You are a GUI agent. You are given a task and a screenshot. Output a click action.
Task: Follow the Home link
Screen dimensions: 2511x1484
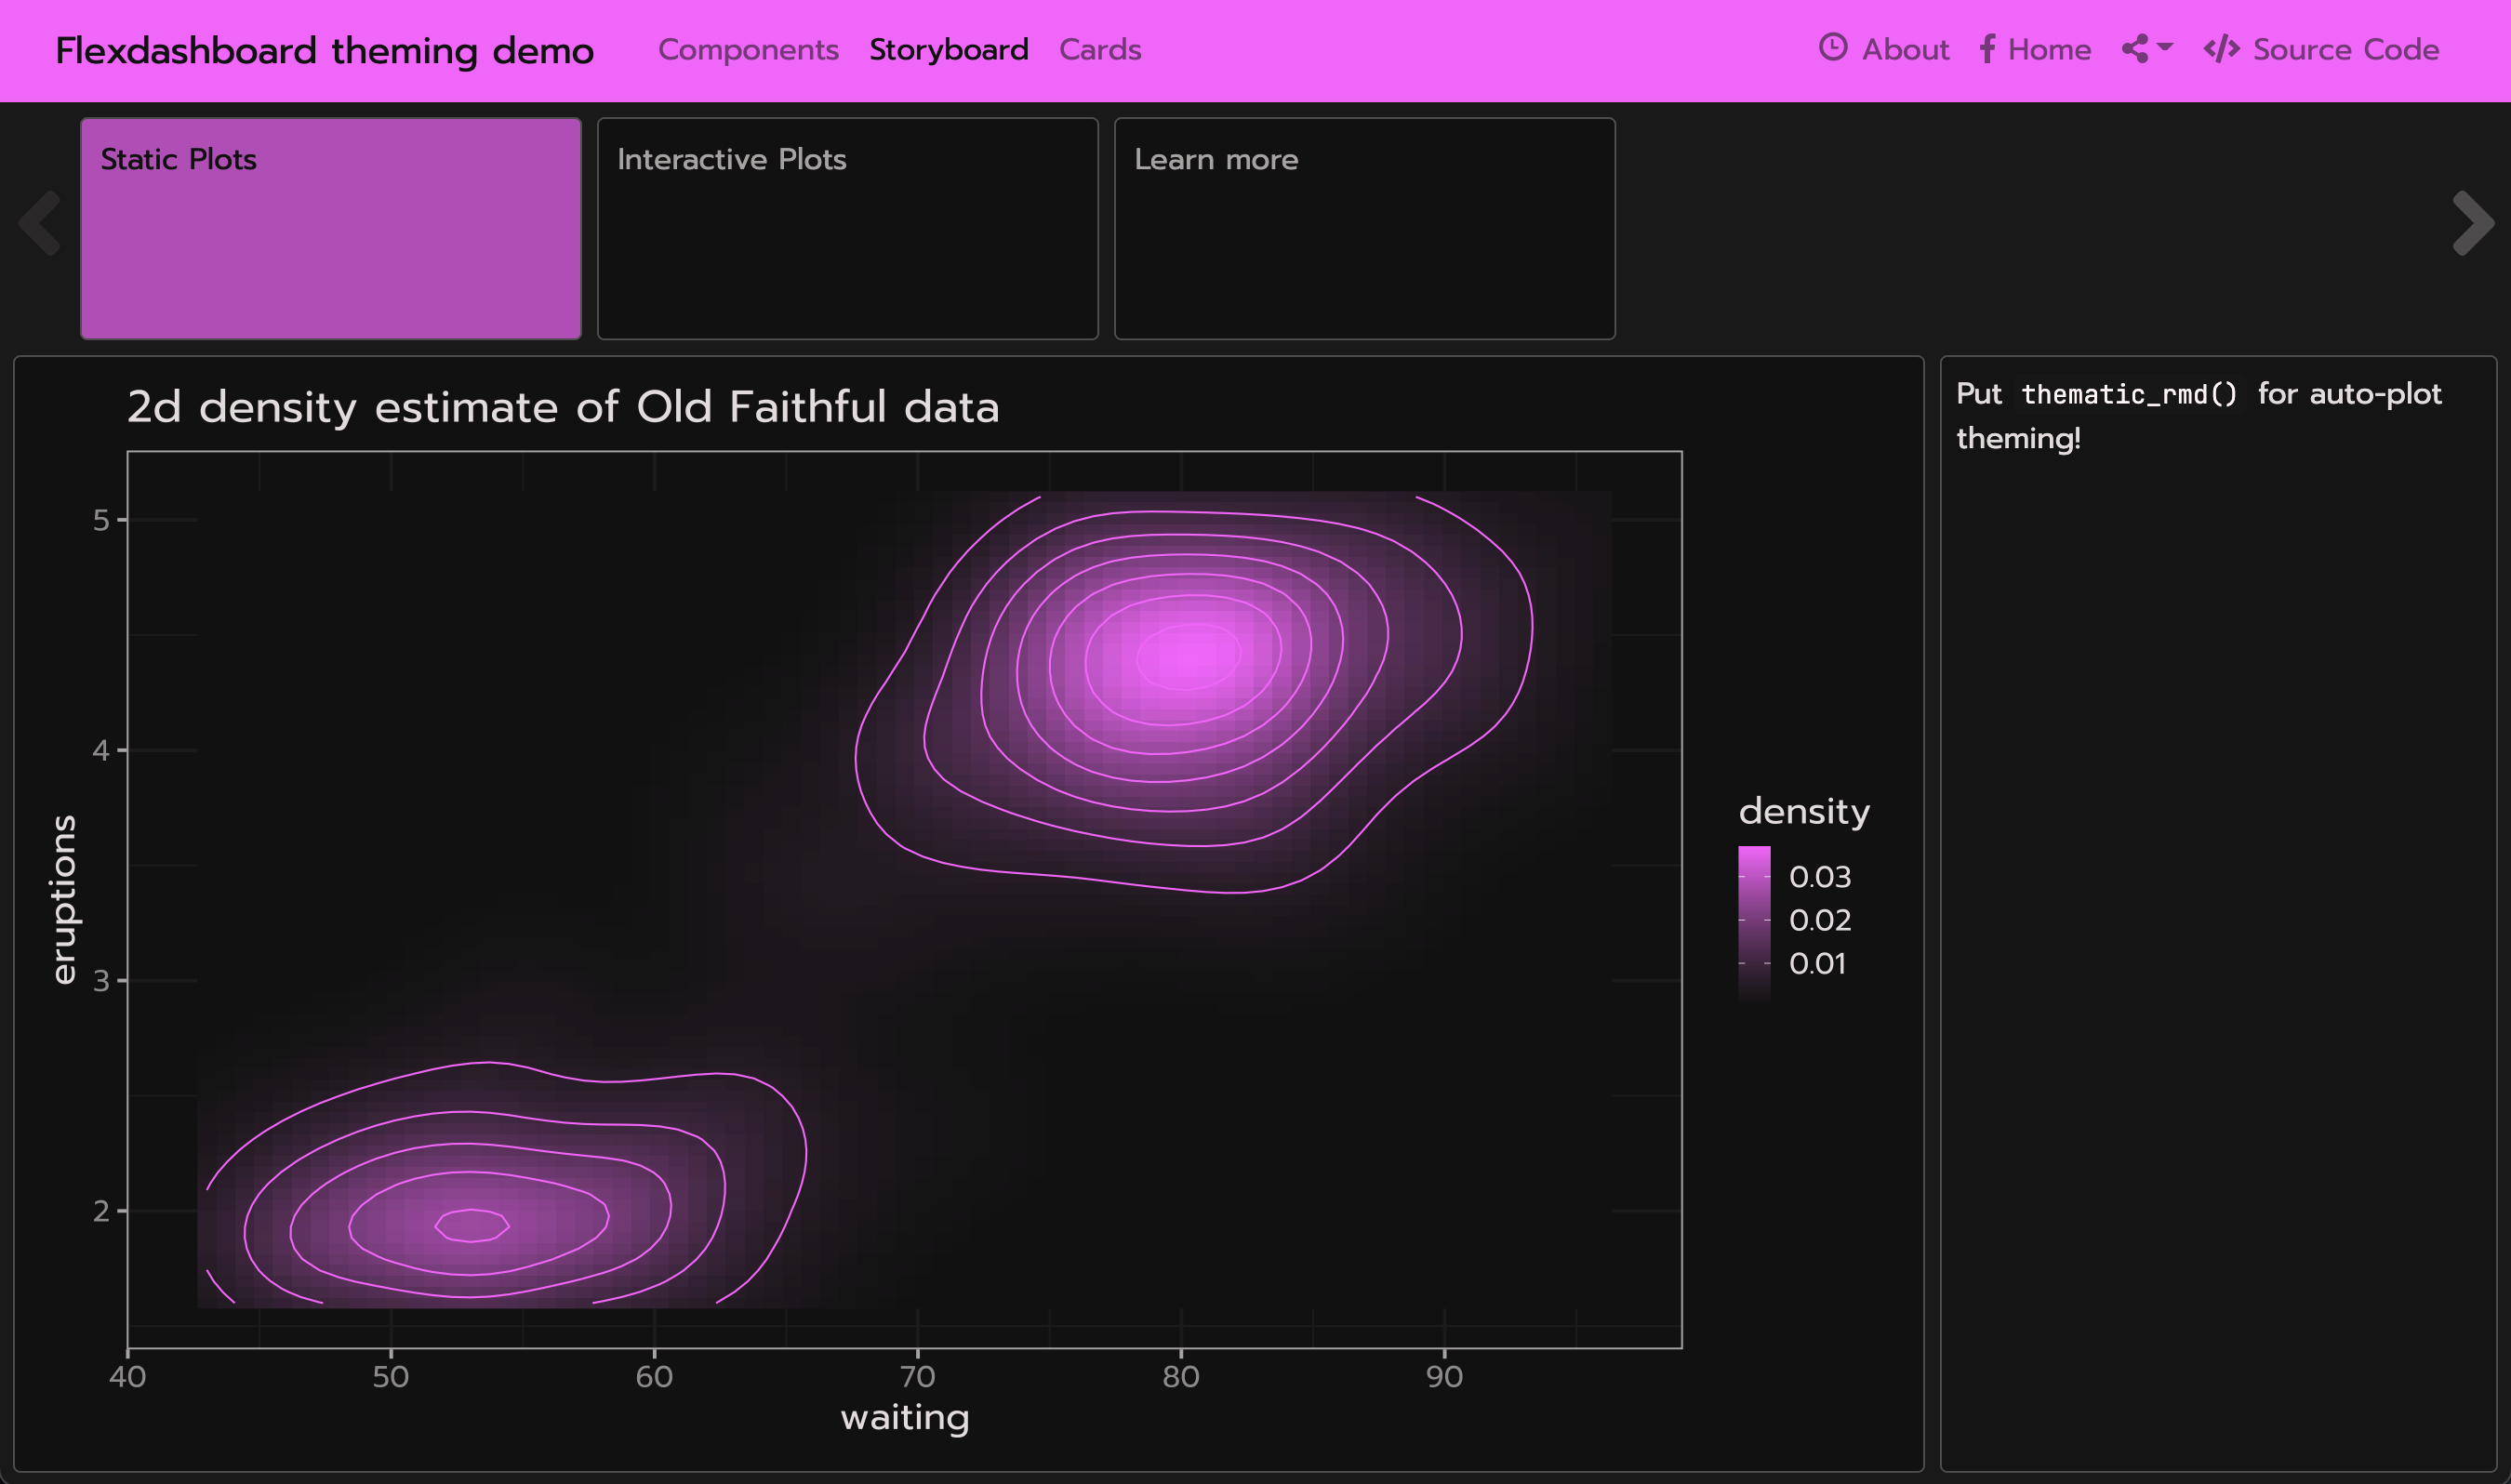[2049, 50]
